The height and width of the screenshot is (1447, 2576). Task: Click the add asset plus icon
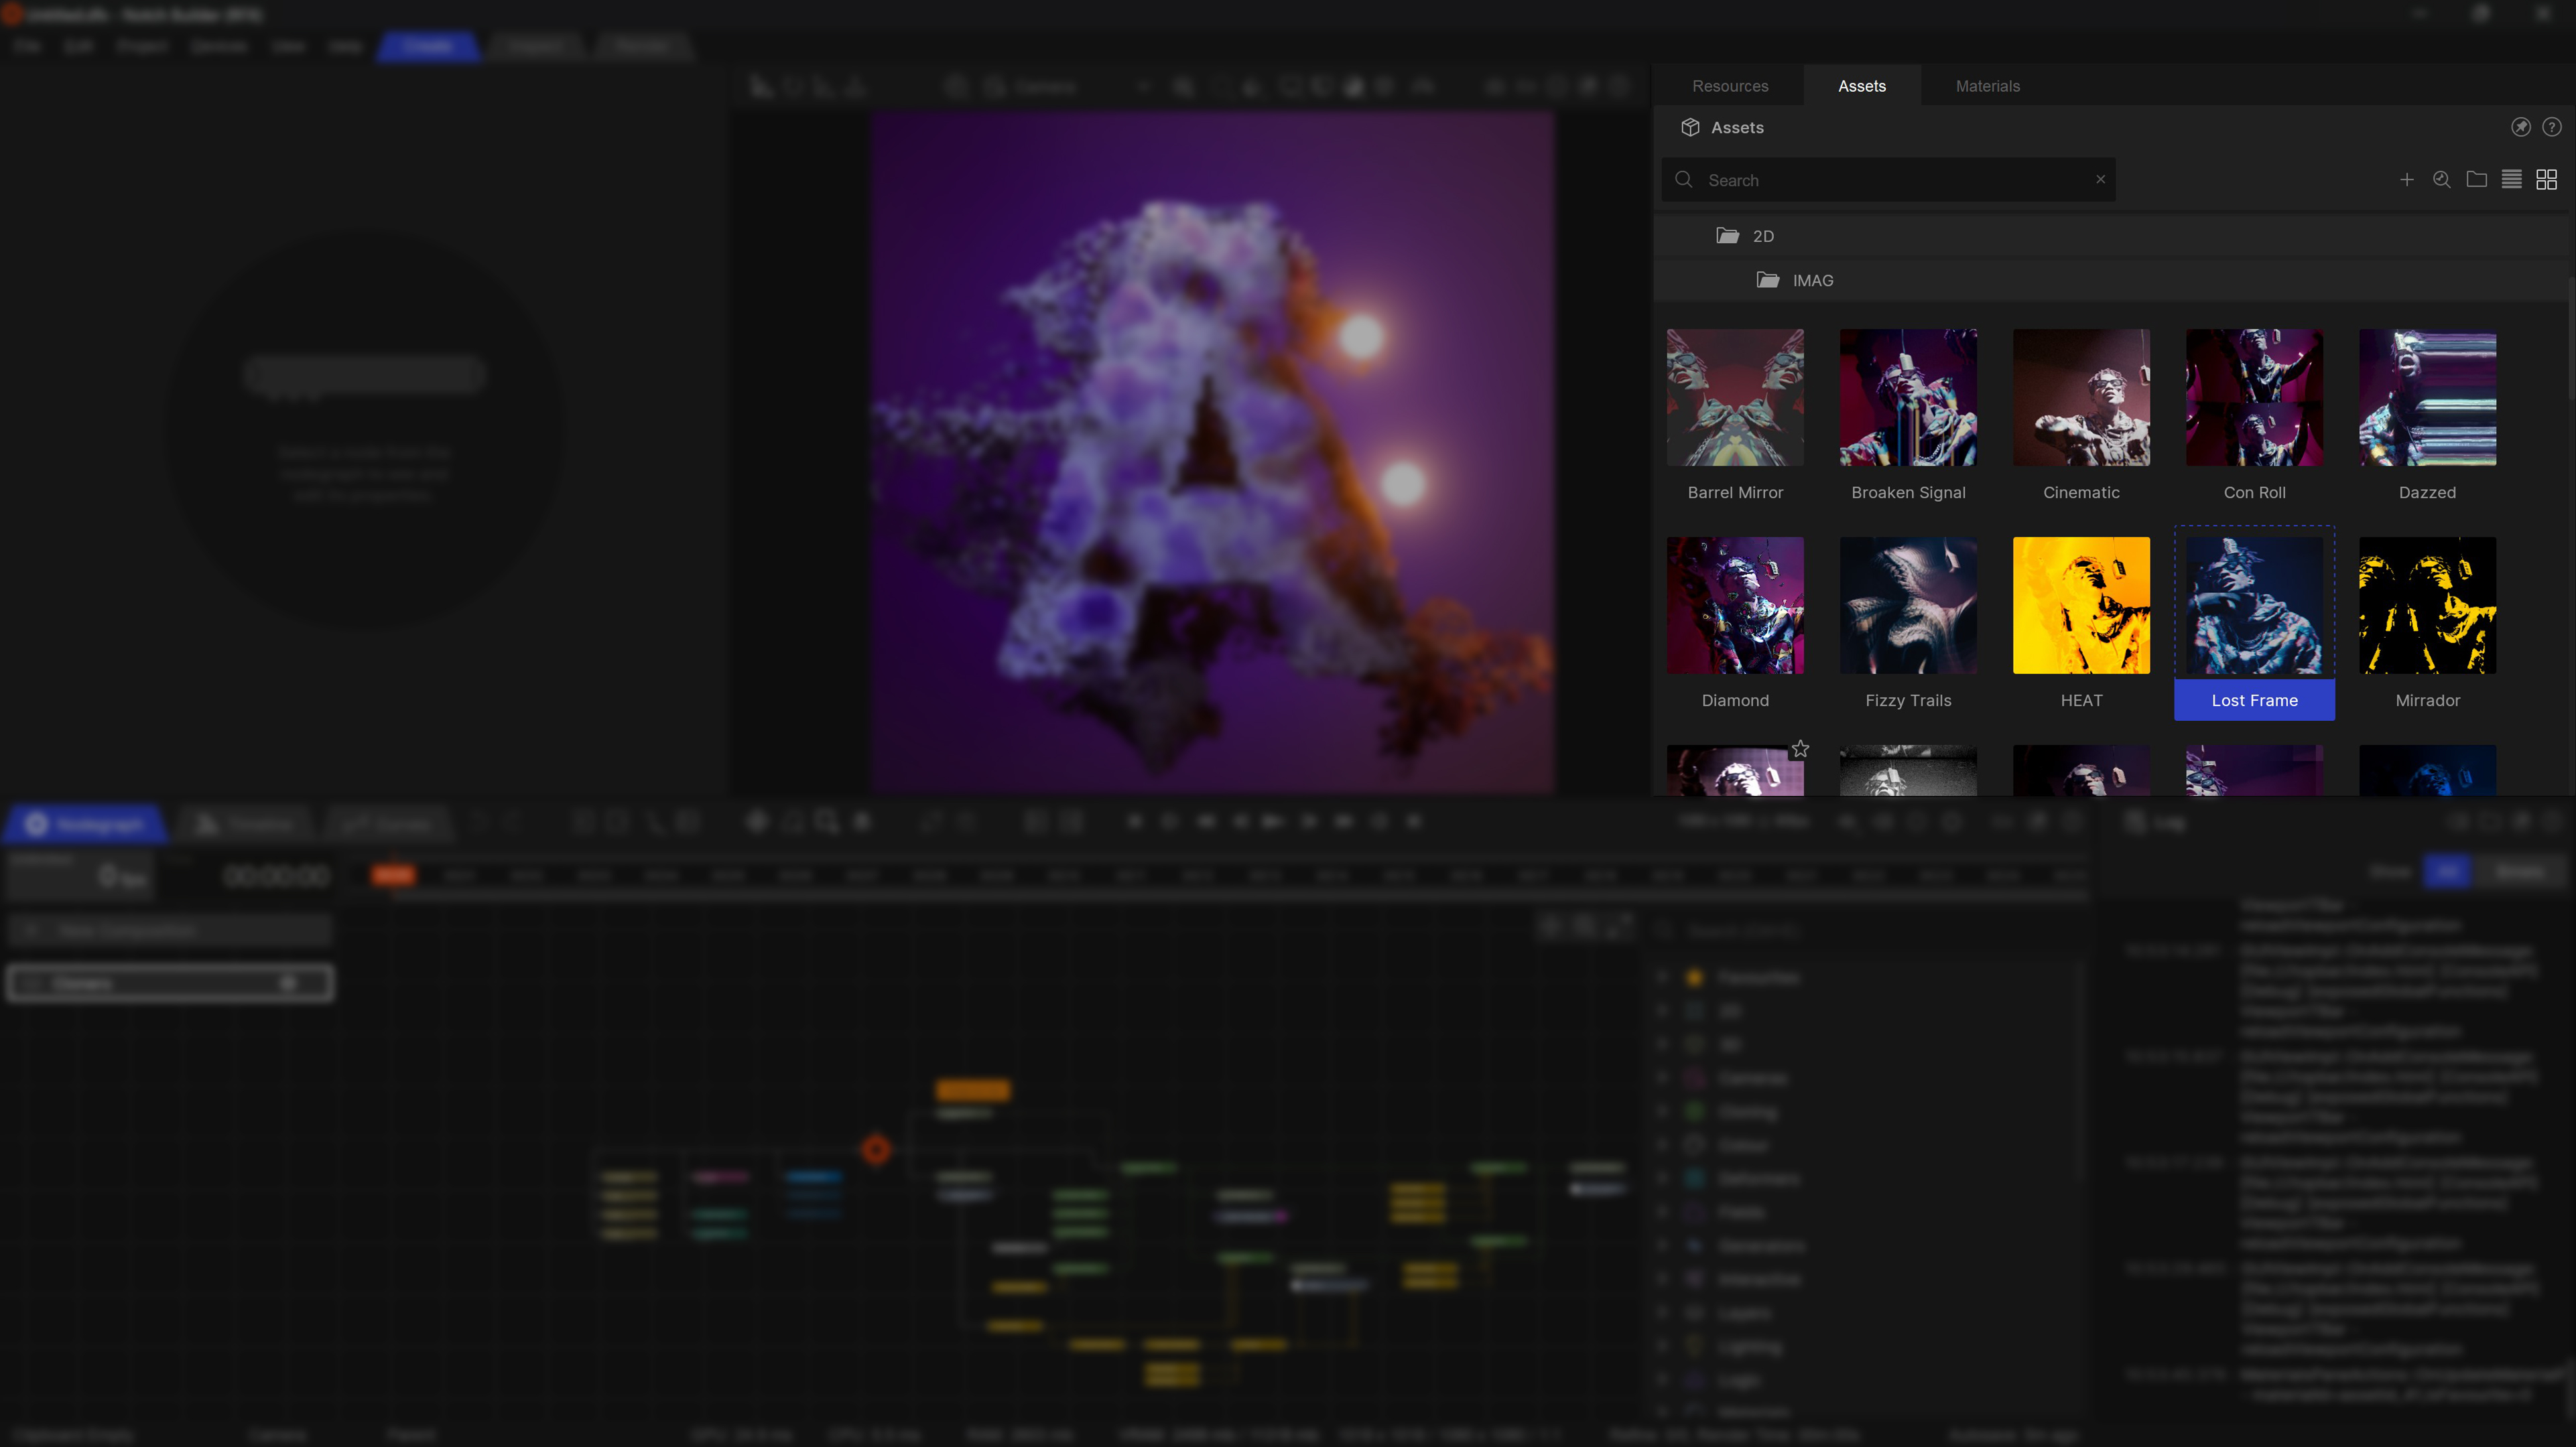2407,180
